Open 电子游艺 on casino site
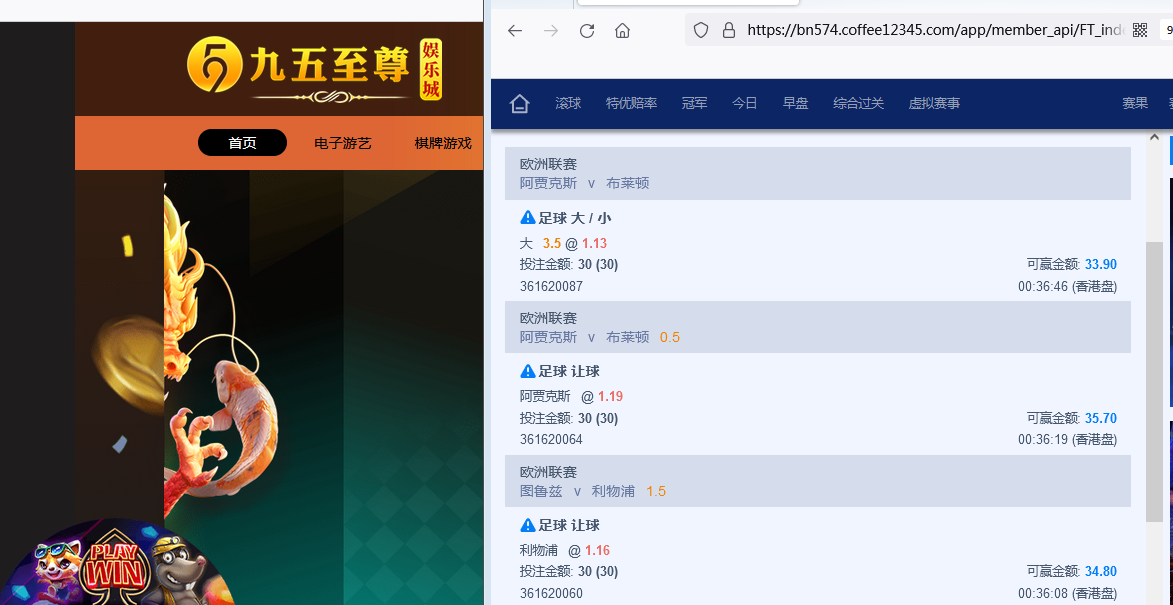 pos(343,144)
